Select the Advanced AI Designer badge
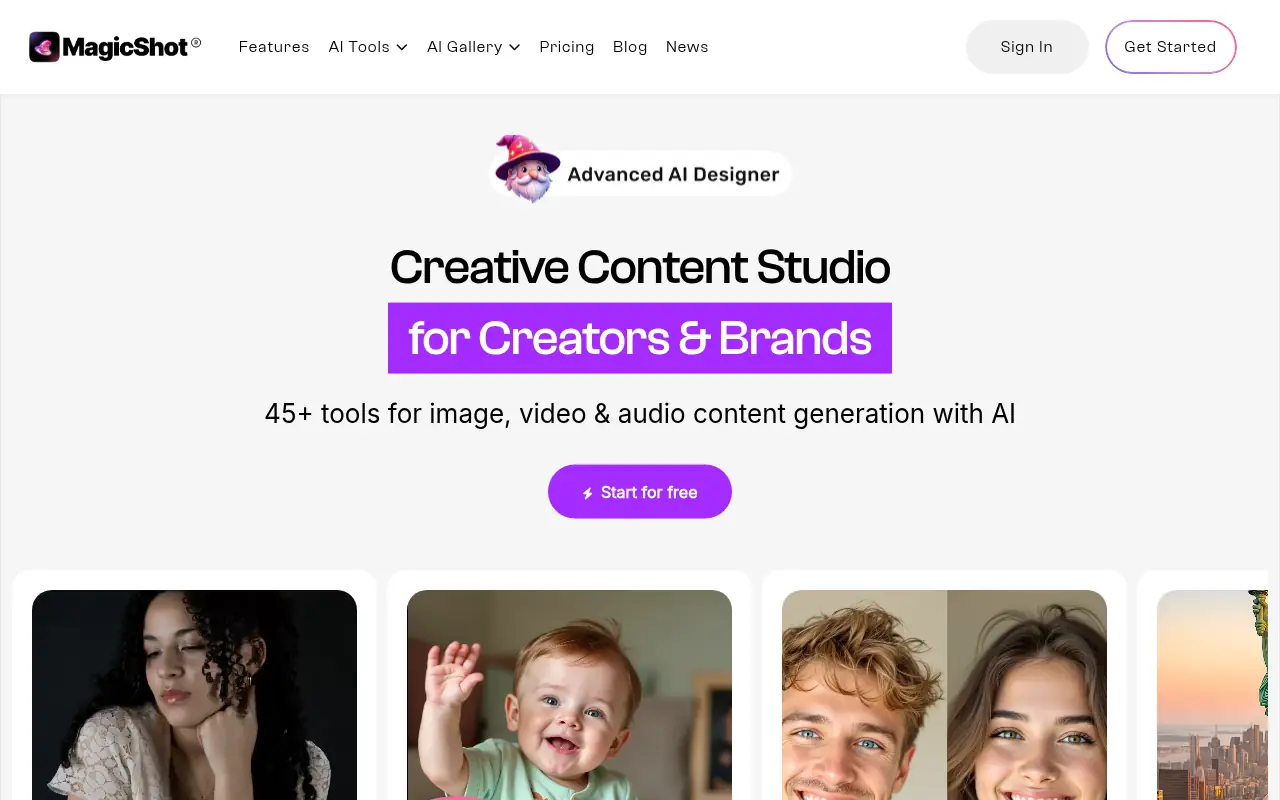The height and width of the screenshot is (800, 1280). pyautogui.click(x=641, y=173)
